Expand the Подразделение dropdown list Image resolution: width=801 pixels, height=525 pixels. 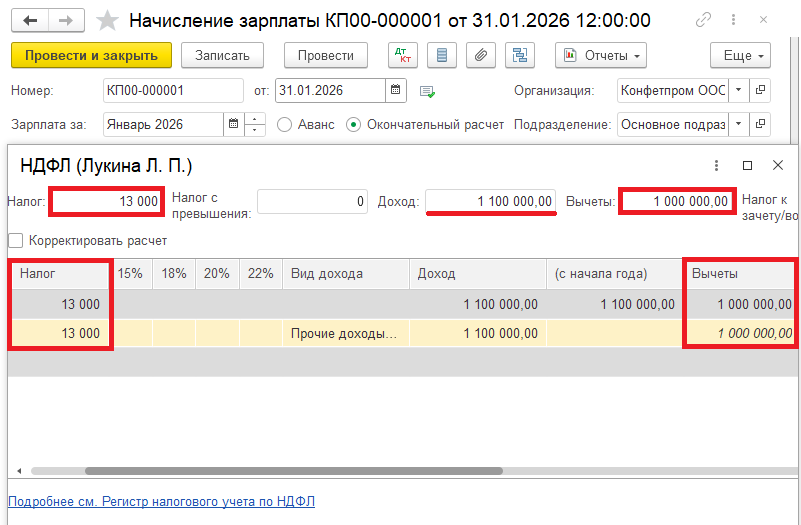[738, 124]
